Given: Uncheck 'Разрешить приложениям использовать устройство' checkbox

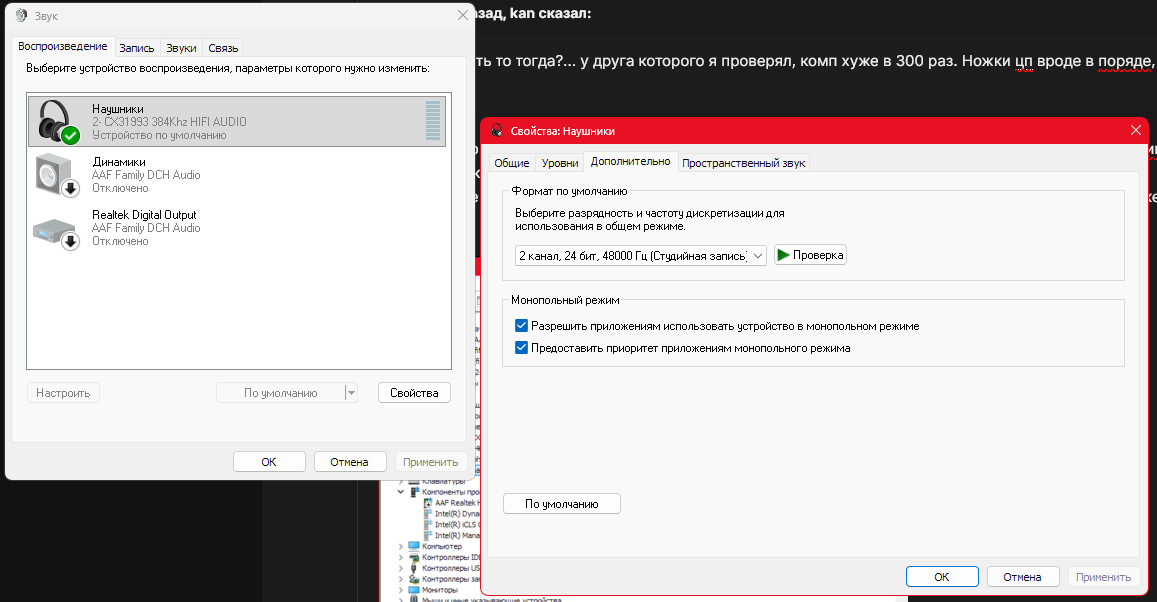Looking at the screenshot, I should [x=521, y=326].
